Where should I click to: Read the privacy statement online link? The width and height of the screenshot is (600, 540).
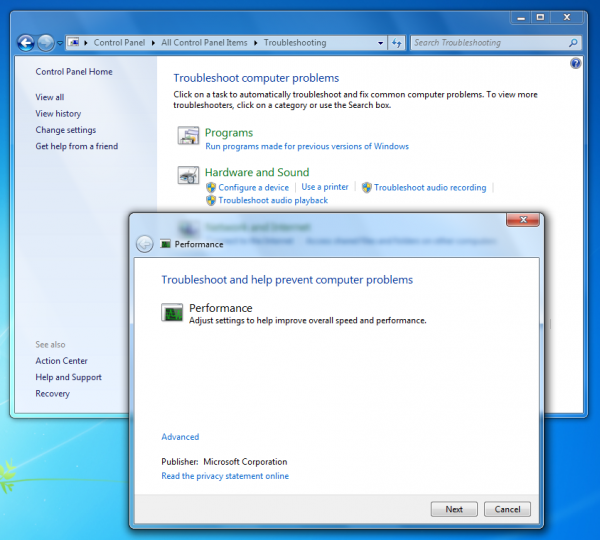(225, 476)
